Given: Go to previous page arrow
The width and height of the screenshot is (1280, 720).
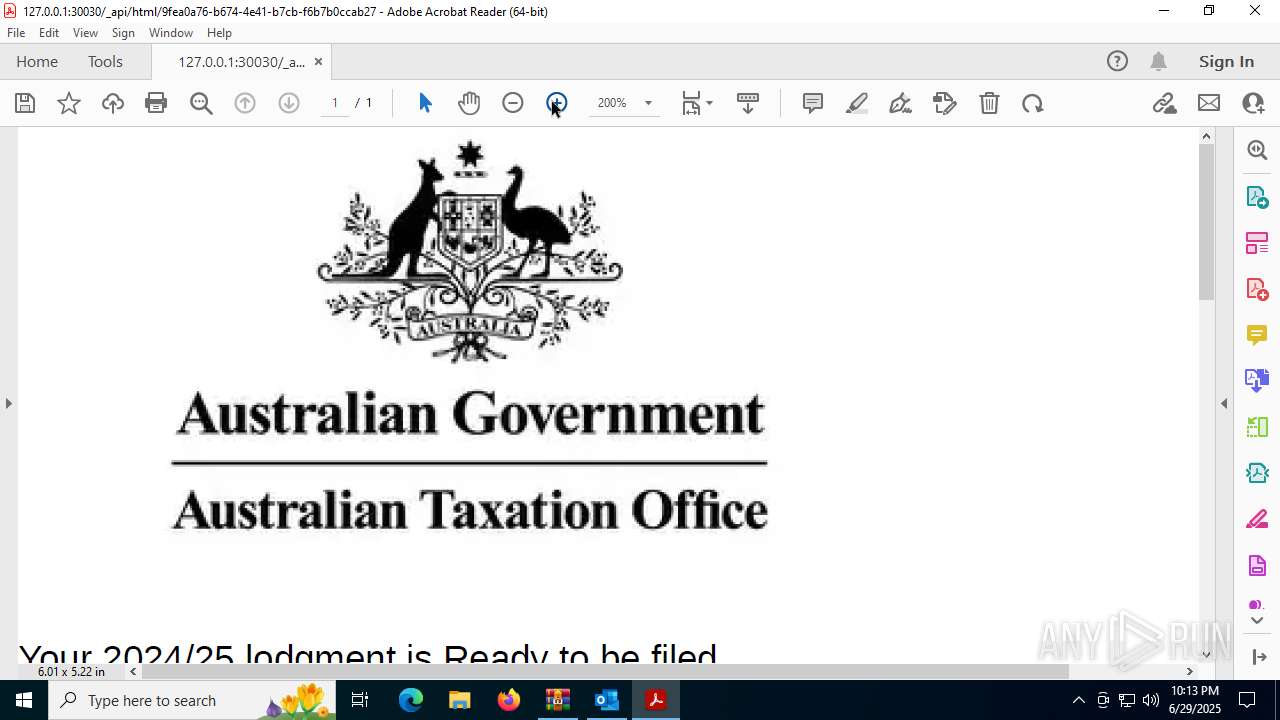Looking at the screenshot, I should tap(245, 103).
